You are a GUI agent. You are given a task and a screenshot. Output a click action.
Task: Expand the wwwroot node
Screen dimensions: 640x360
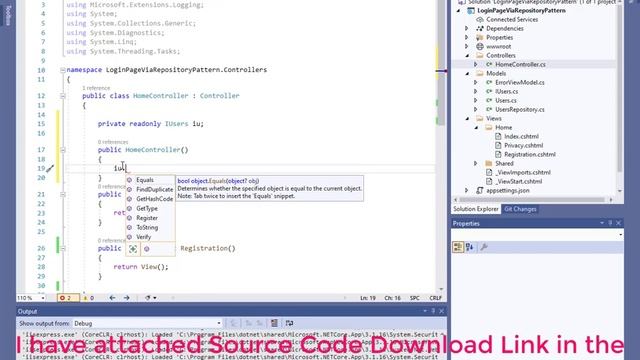pos(467,47)
